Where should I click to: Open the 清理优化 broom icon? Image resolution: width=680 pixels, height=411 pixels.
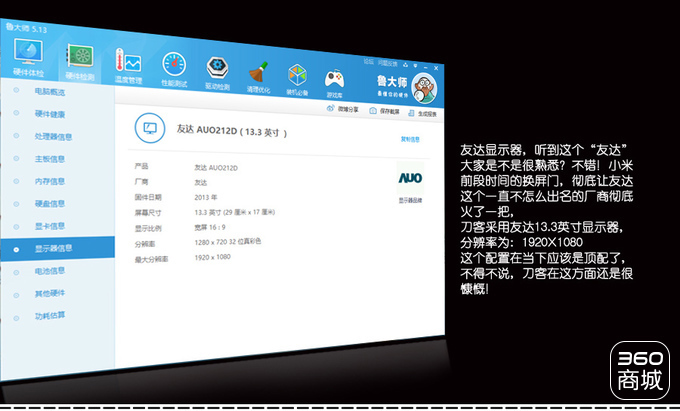point(258,72)
